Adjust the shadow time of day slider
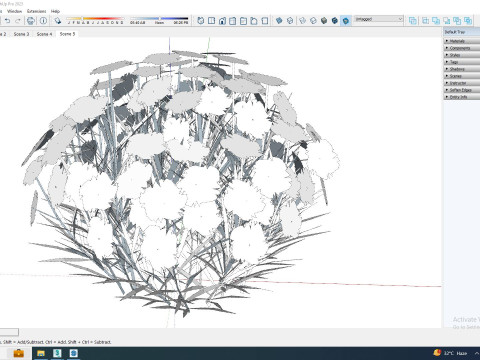480x360 pixels. [x=159, y=19]
